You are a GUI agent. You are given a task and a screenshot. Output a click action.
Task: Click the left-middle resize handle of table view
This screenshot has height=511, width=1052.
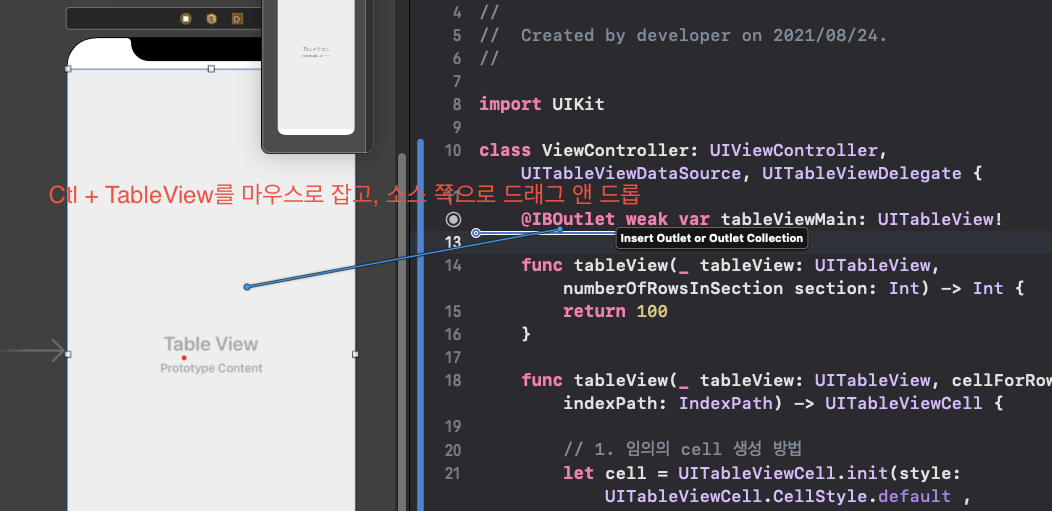(x=68, y=354)
